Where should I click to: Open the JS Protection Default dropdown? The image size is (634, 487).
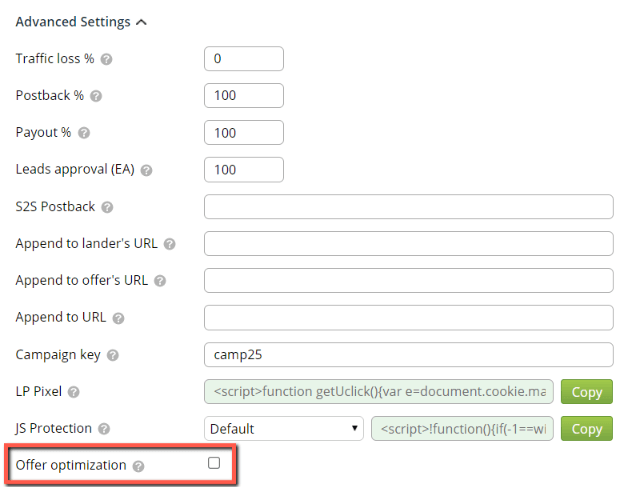coord(283,428)
